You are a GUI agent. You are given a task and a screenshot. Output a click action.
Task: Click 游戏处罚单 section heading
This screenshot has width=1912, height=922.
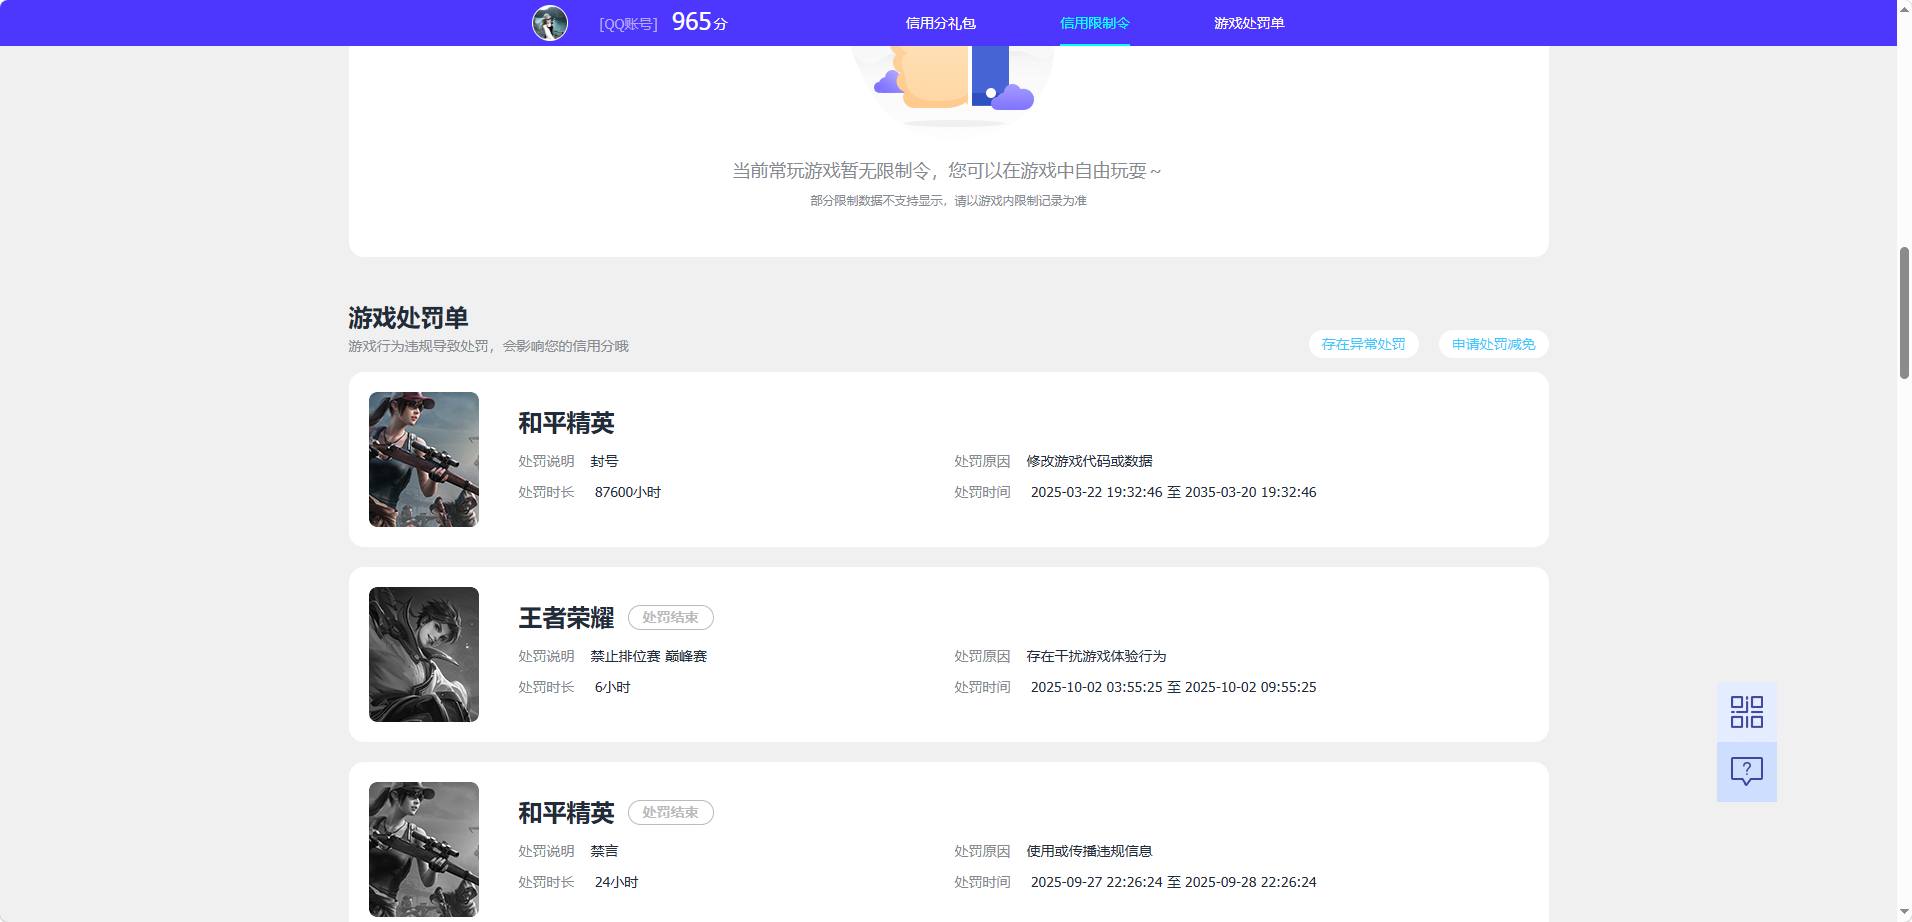coord(408,318)
